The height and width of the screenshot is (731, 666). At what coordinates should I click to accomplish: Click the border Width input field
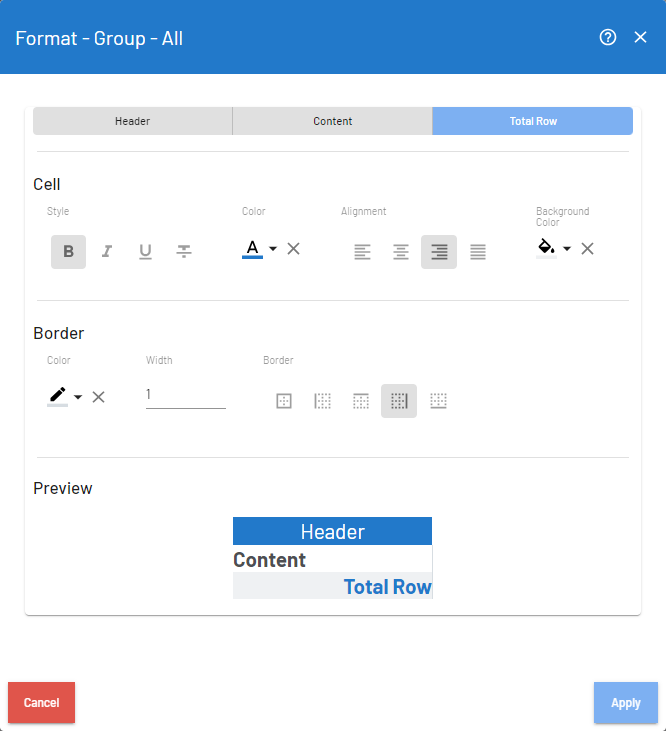(x=186, y=395)
